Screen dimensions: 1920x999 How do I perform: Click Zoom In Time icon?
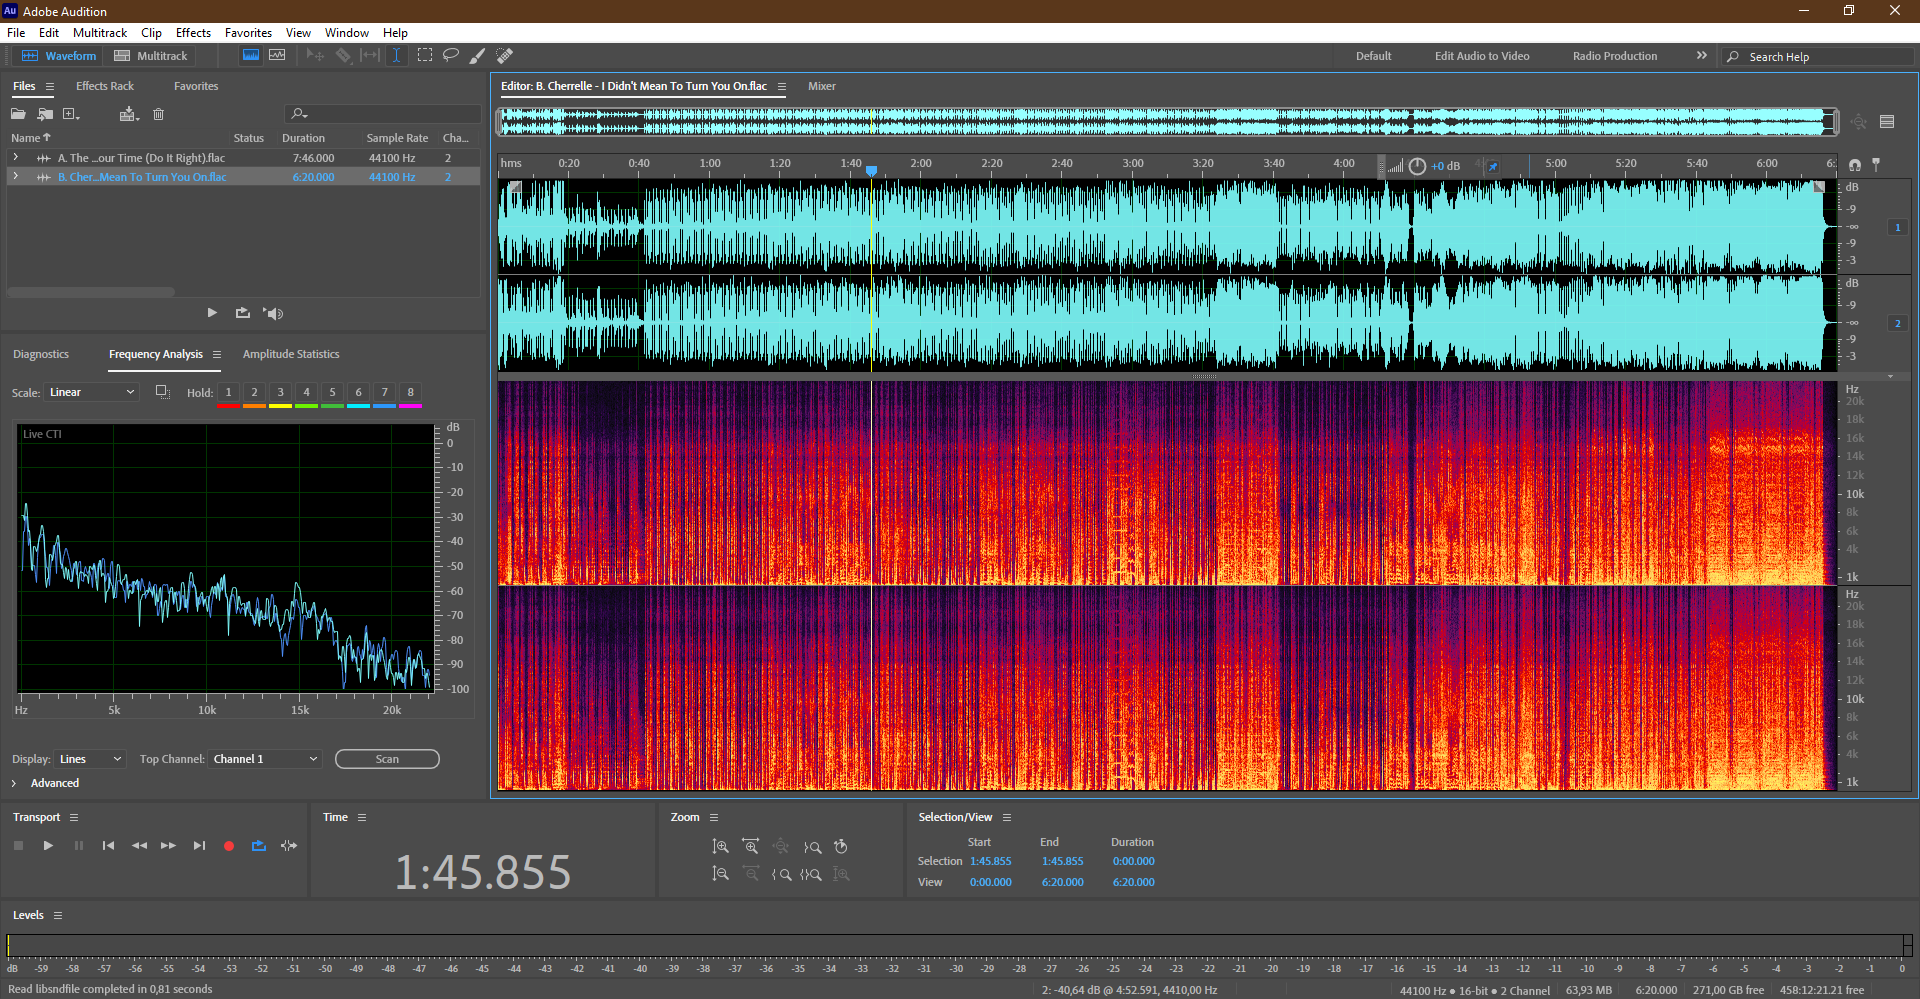coord(750,847)
